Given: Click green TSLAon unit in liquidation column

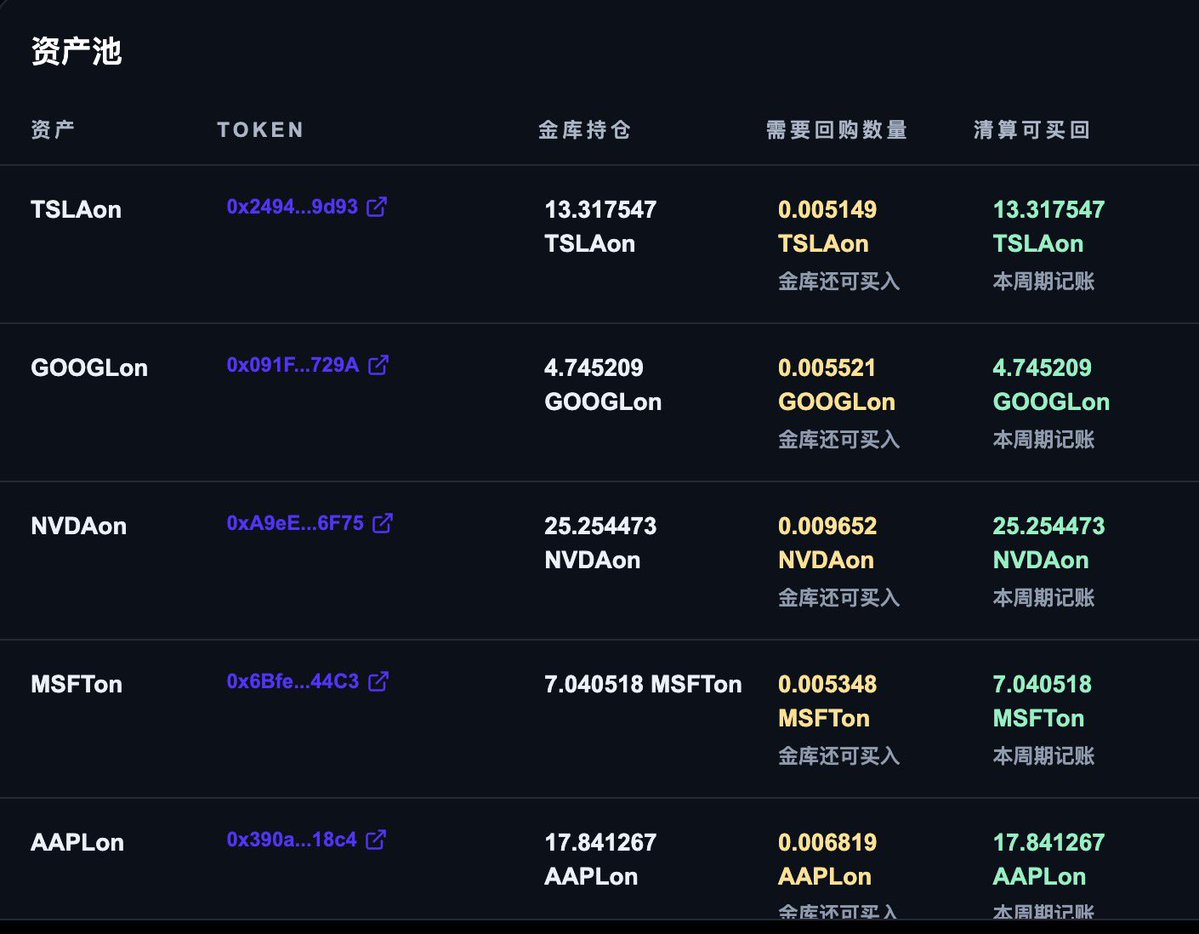Looking at the screenshot, I should (1038, 244).
